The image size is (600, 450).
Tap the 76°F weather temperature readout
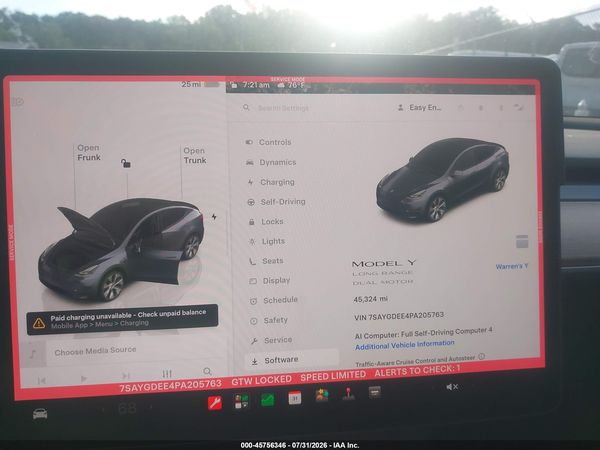pyautogui.click(x=297, y=85)
